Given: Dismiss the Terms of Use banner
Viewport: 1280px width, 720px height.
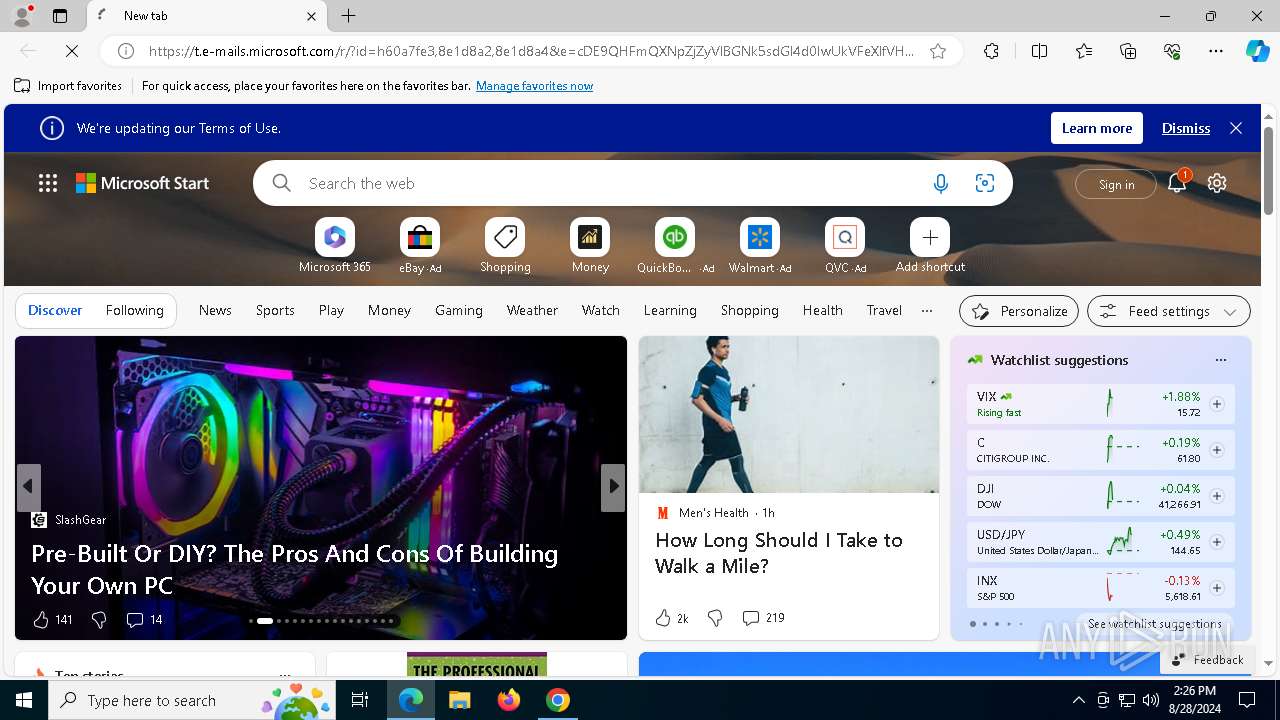Looking at the screenshot, I should pos(1186,128).
